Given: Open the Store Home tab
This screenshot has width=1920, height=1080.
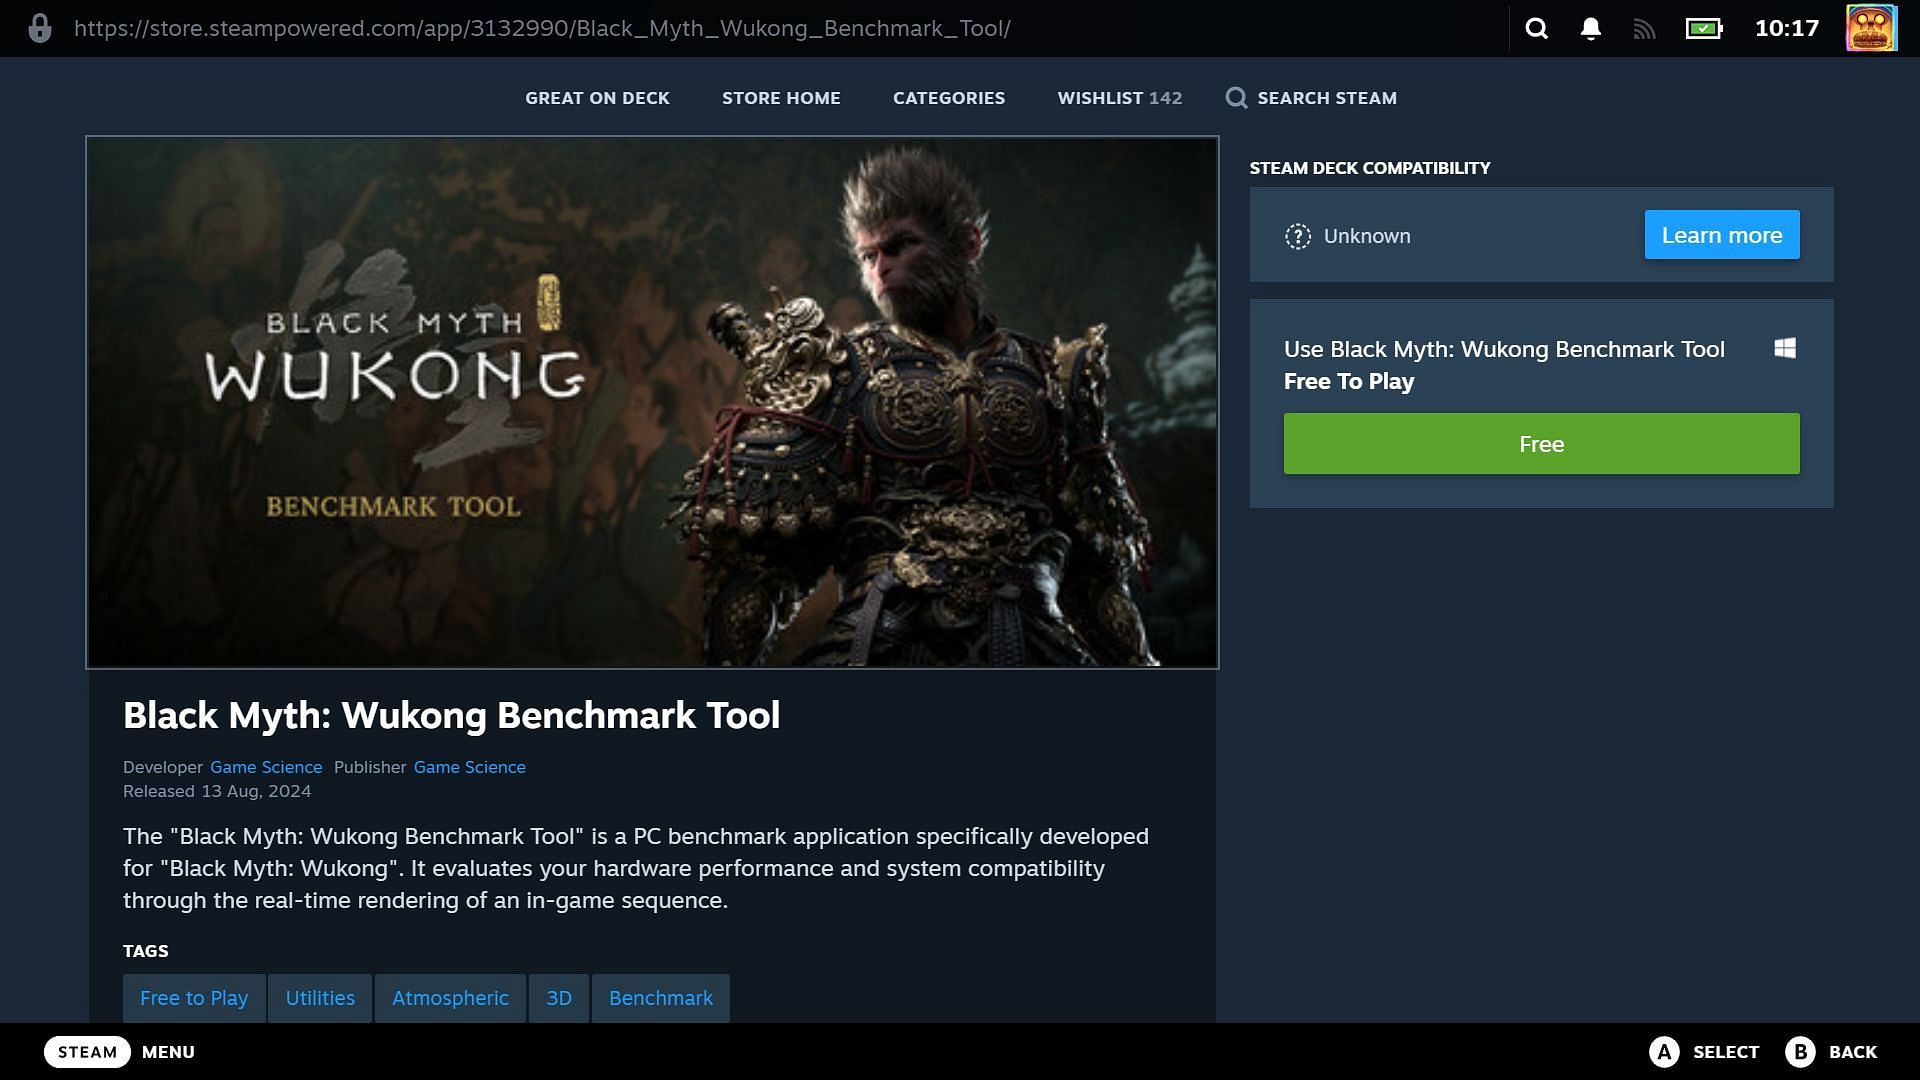Looking at the screenshot, I should point(781,98).
